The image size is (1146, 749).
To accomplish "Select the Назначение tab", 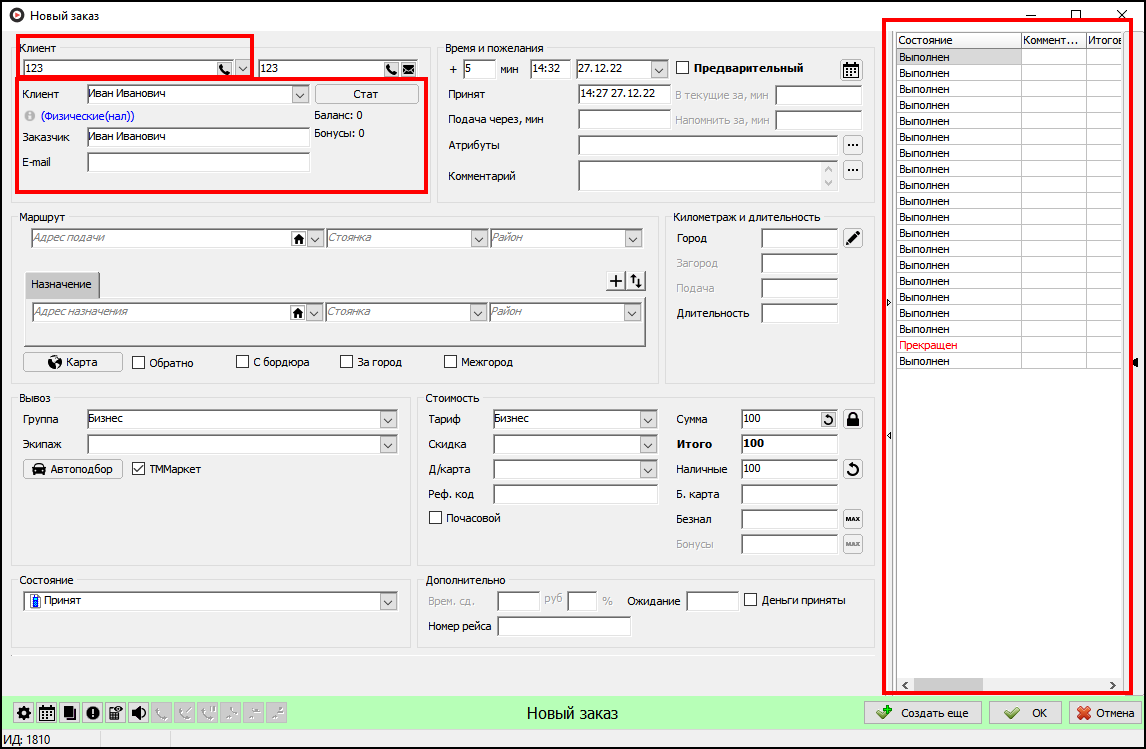I will (x=61, y=285).
